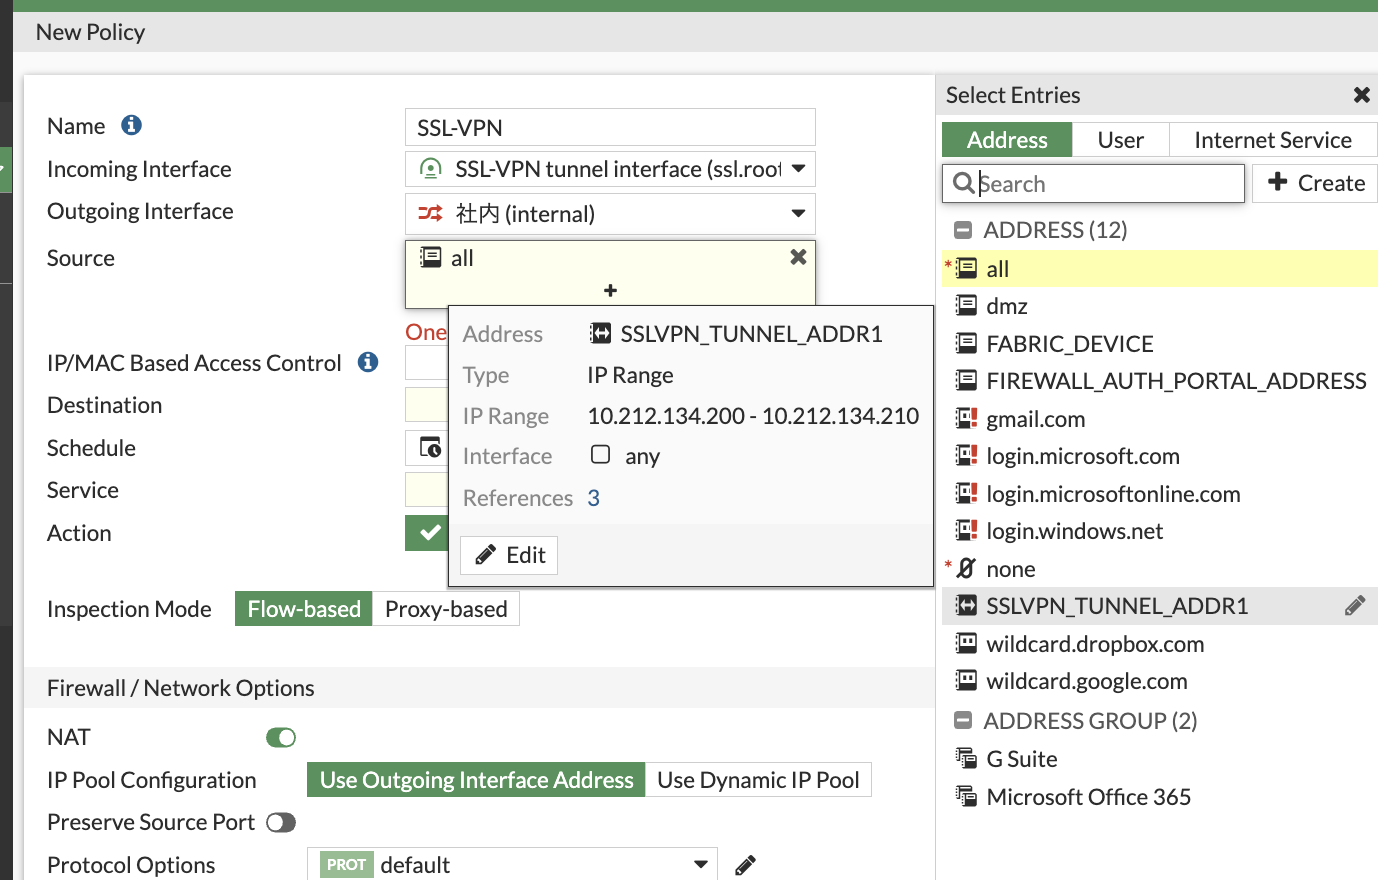This screenshot has width=1378, height=880.
Task: Click the 'all' address icon in Select Entries
Action: 966,268
